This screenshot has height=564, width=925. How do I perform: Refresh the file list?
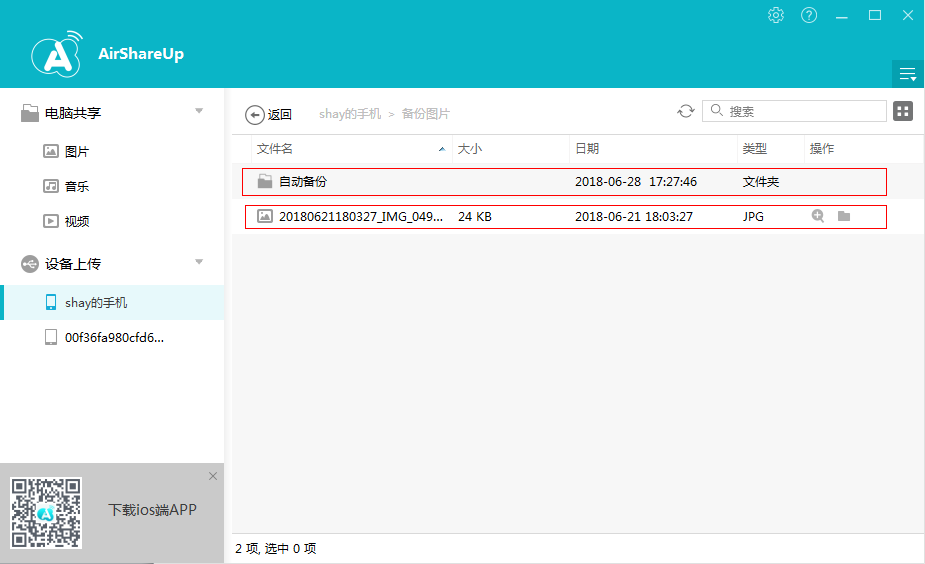(685, 111)
